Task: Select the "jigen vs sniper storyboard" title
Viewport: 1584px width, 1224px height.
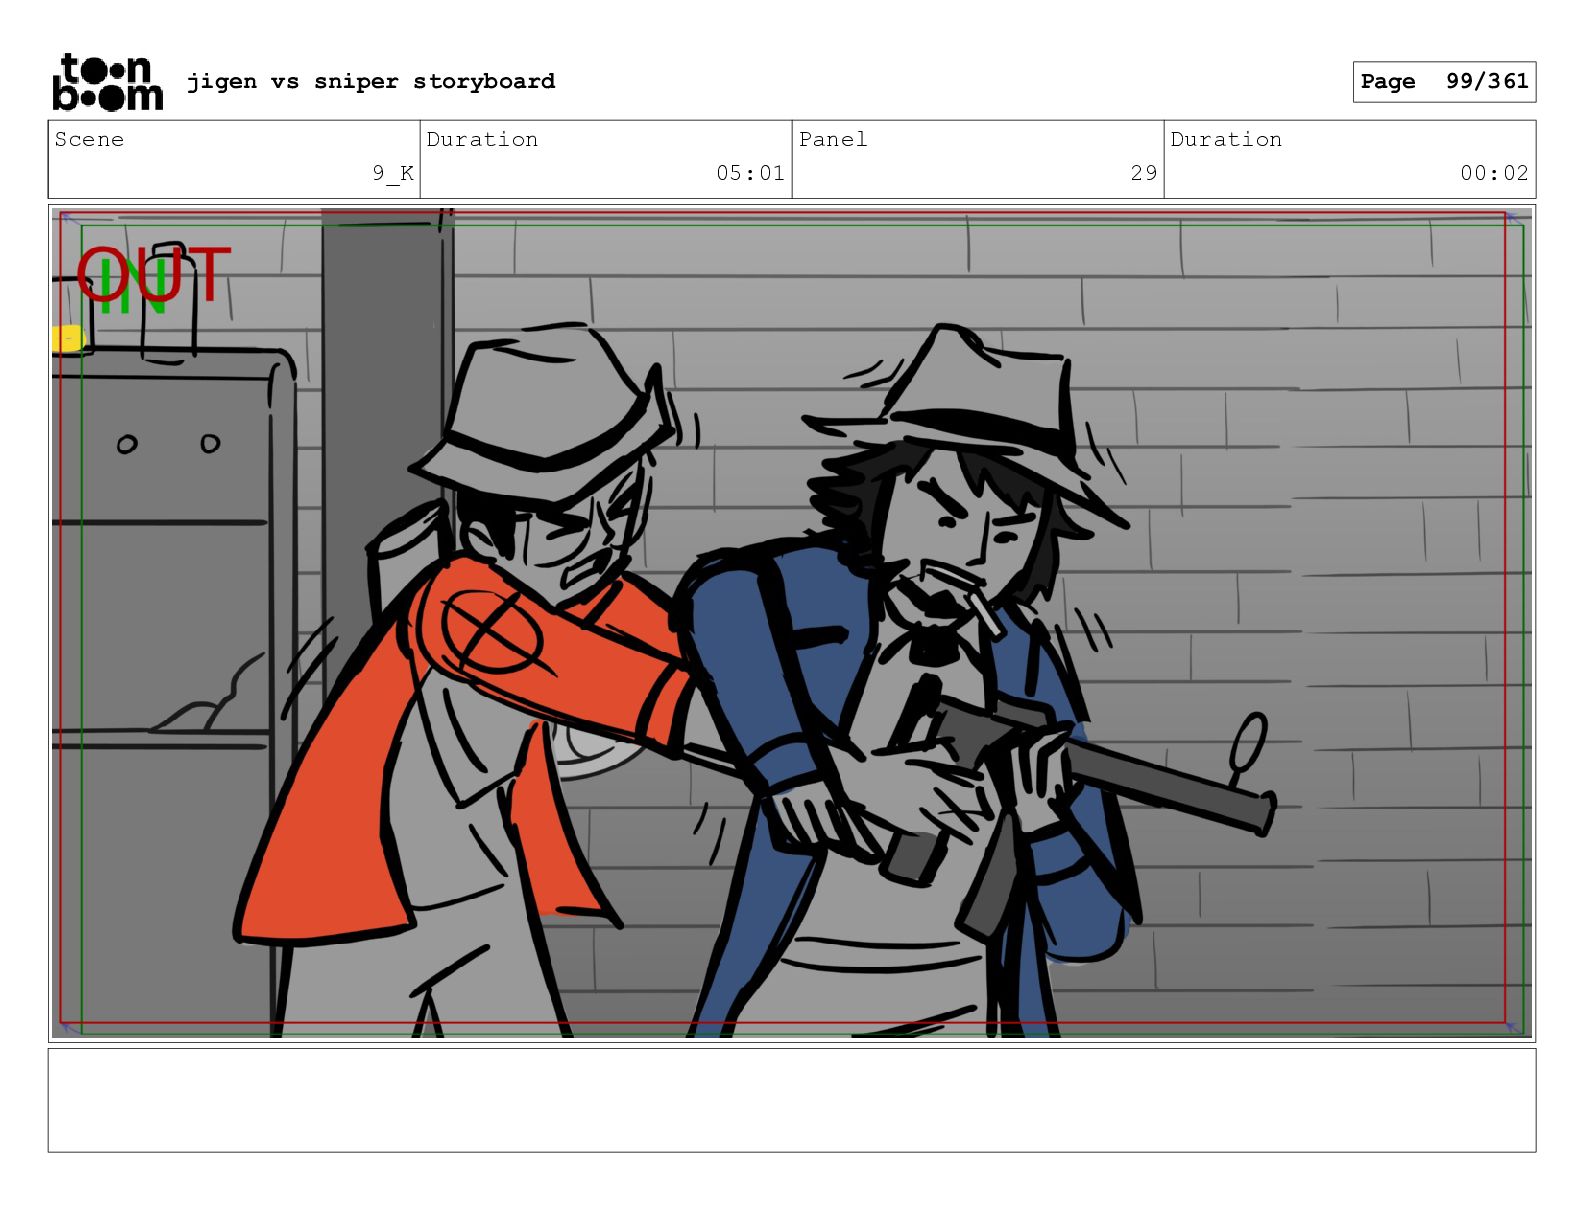Action: coord(371,81)
